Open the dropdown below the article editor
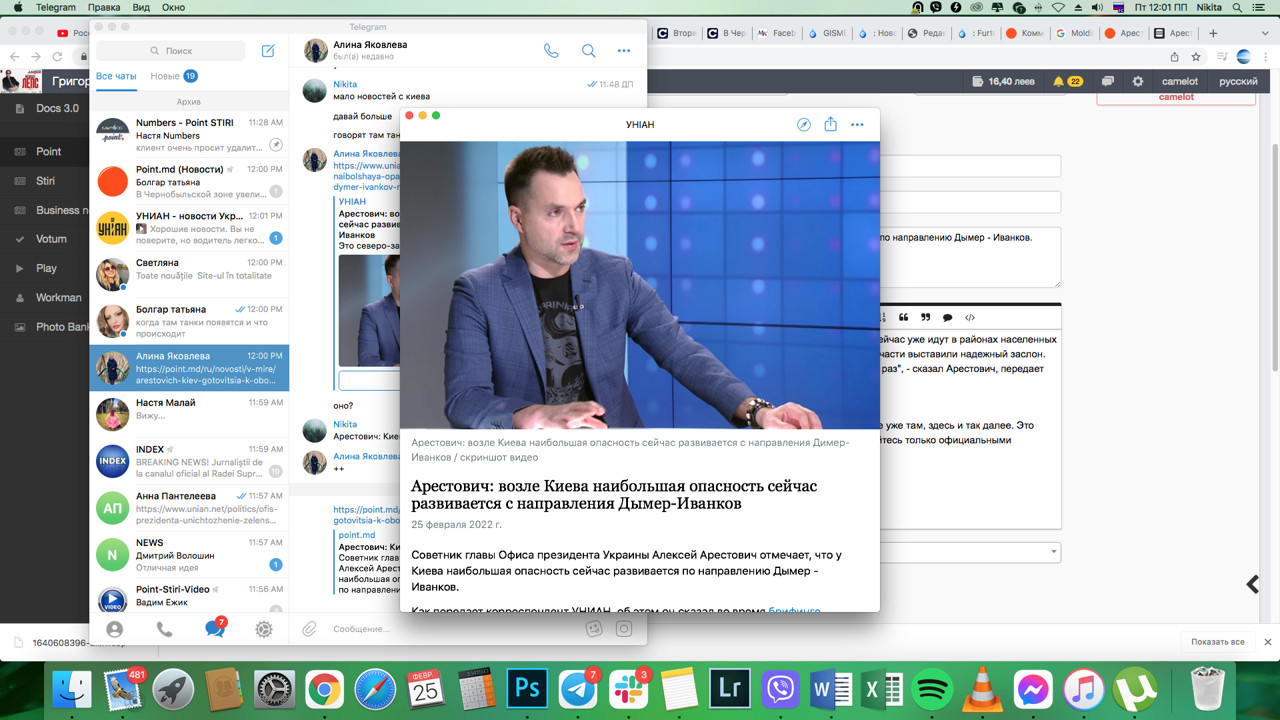Screen dimensions: 1280x720 970,553
